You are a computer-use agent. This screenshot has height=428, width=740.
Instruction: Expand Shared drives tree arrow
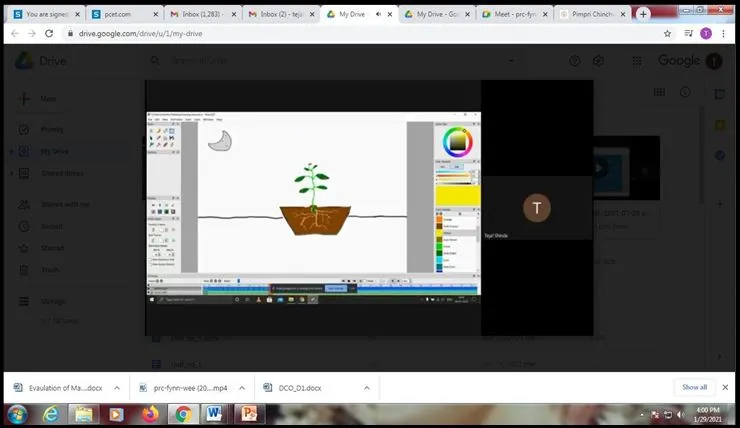(11, 174)
